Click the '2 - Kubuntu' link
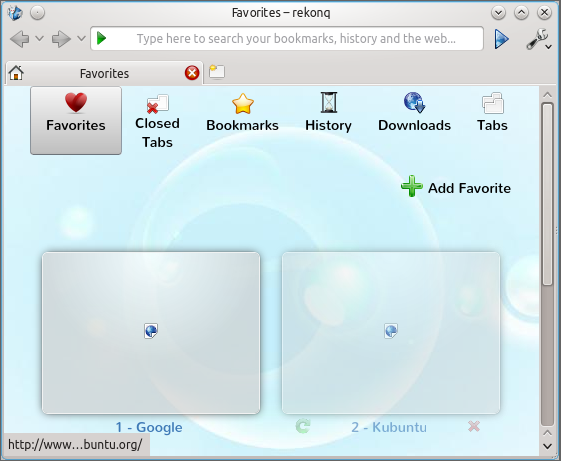The width and height of the screenshot is (561, 461). (x=389, y=427)
